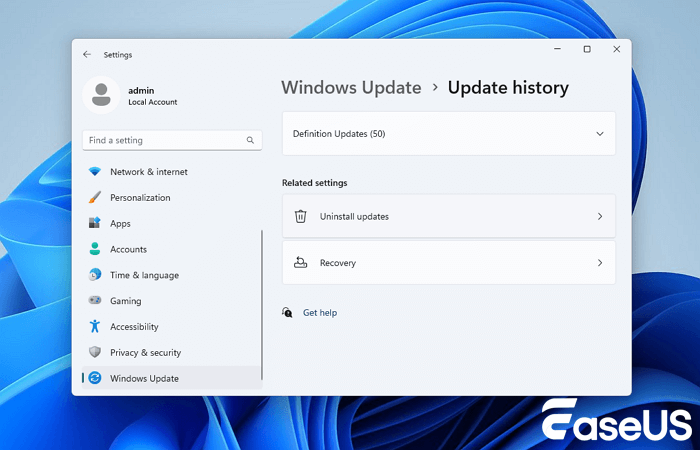Click the Time & language globe icon
This screenshot has width=700, height=450.
[x=95, y=275]
